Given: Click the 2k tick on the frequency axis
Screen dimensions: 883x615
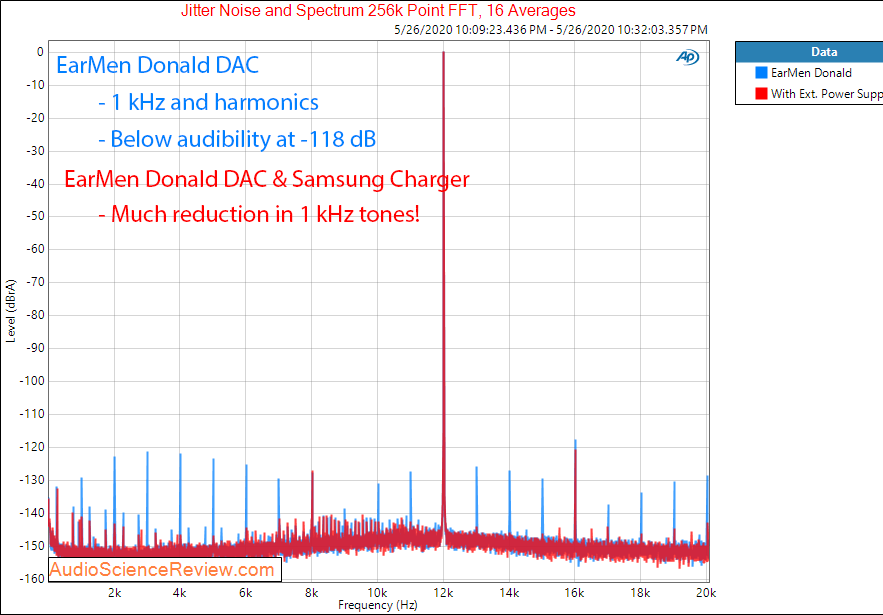Looking at the screenshot, I should point(115,592).
